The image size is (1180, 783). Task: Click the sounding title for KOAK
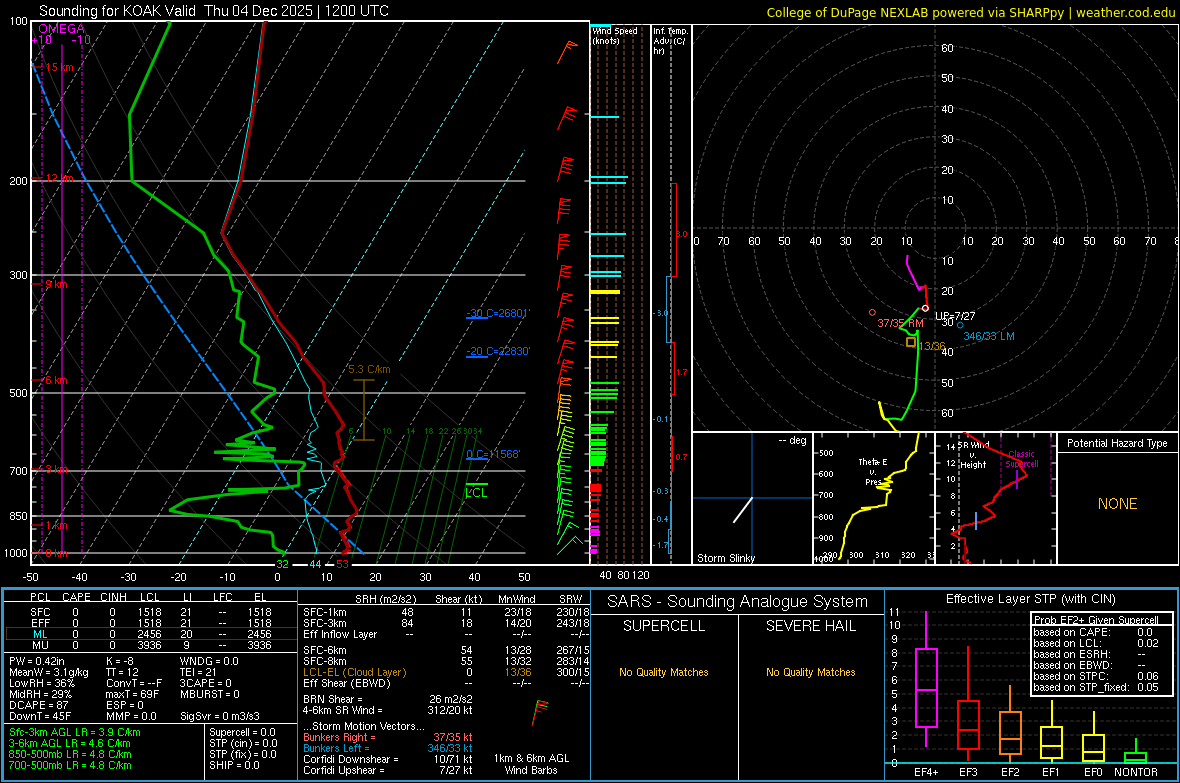(214, 11)
